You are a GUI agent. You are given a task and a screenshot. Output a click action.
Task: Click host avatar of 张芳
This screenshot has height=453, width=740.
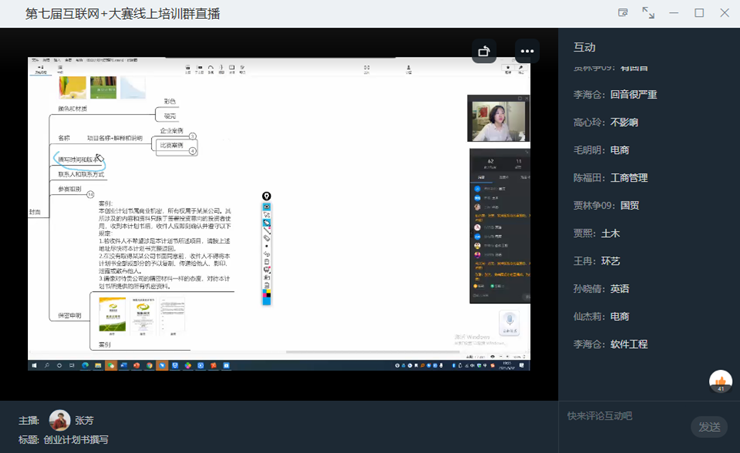60,420
